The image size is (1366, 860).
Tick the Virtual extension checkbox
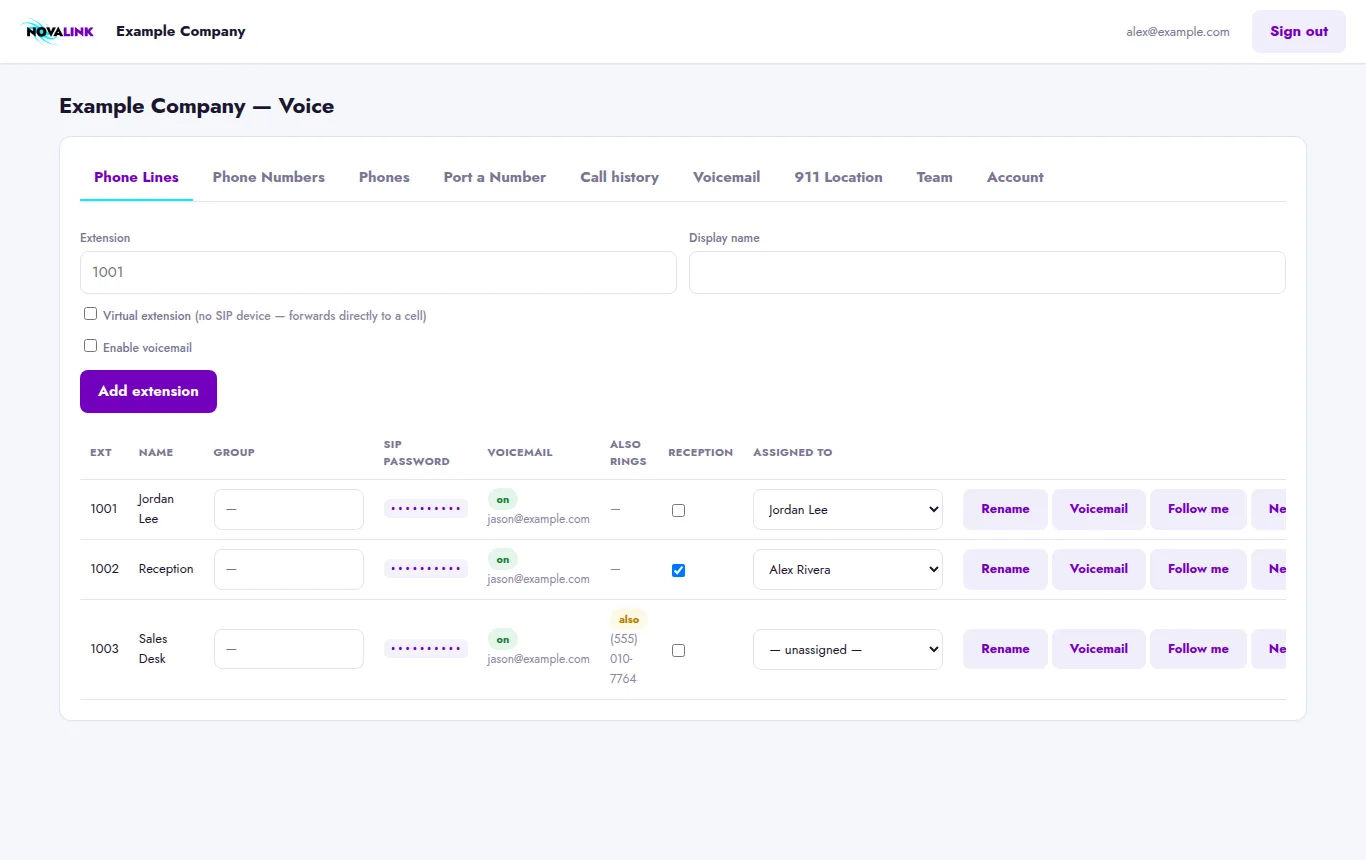click(x=91, y=314)
